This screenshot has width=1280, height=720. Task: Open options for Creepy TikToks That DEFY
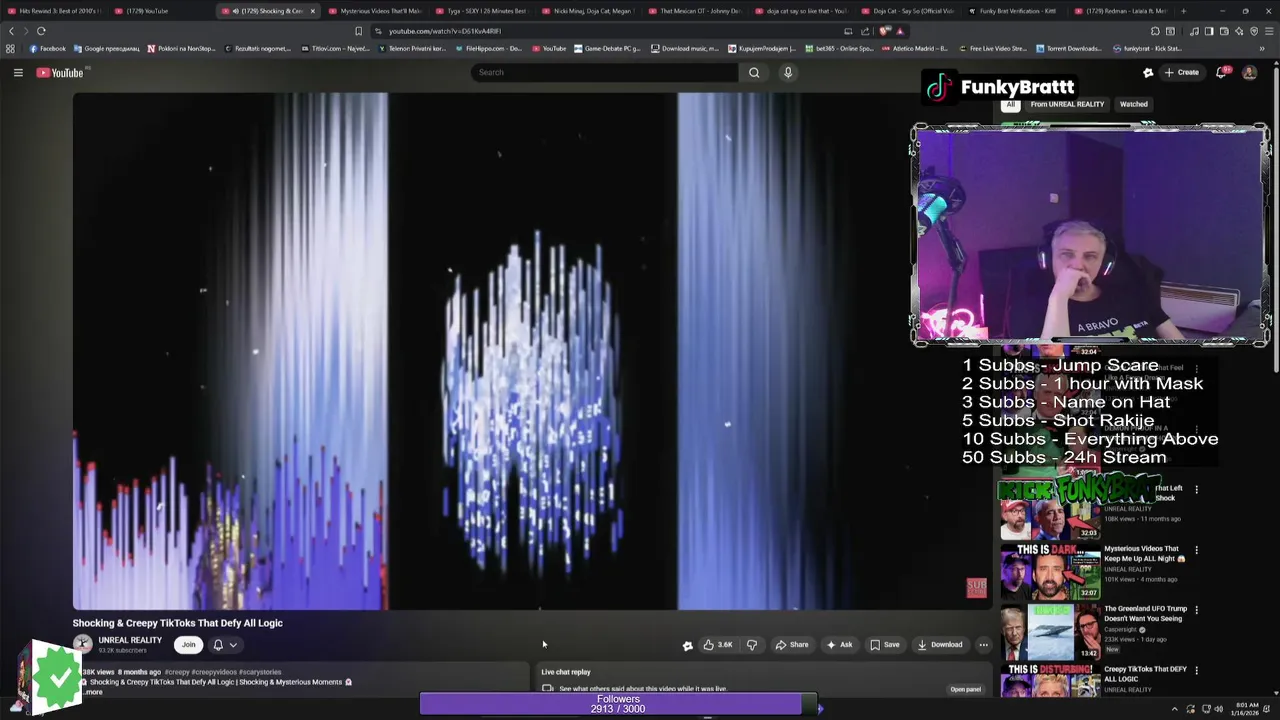1196,669
